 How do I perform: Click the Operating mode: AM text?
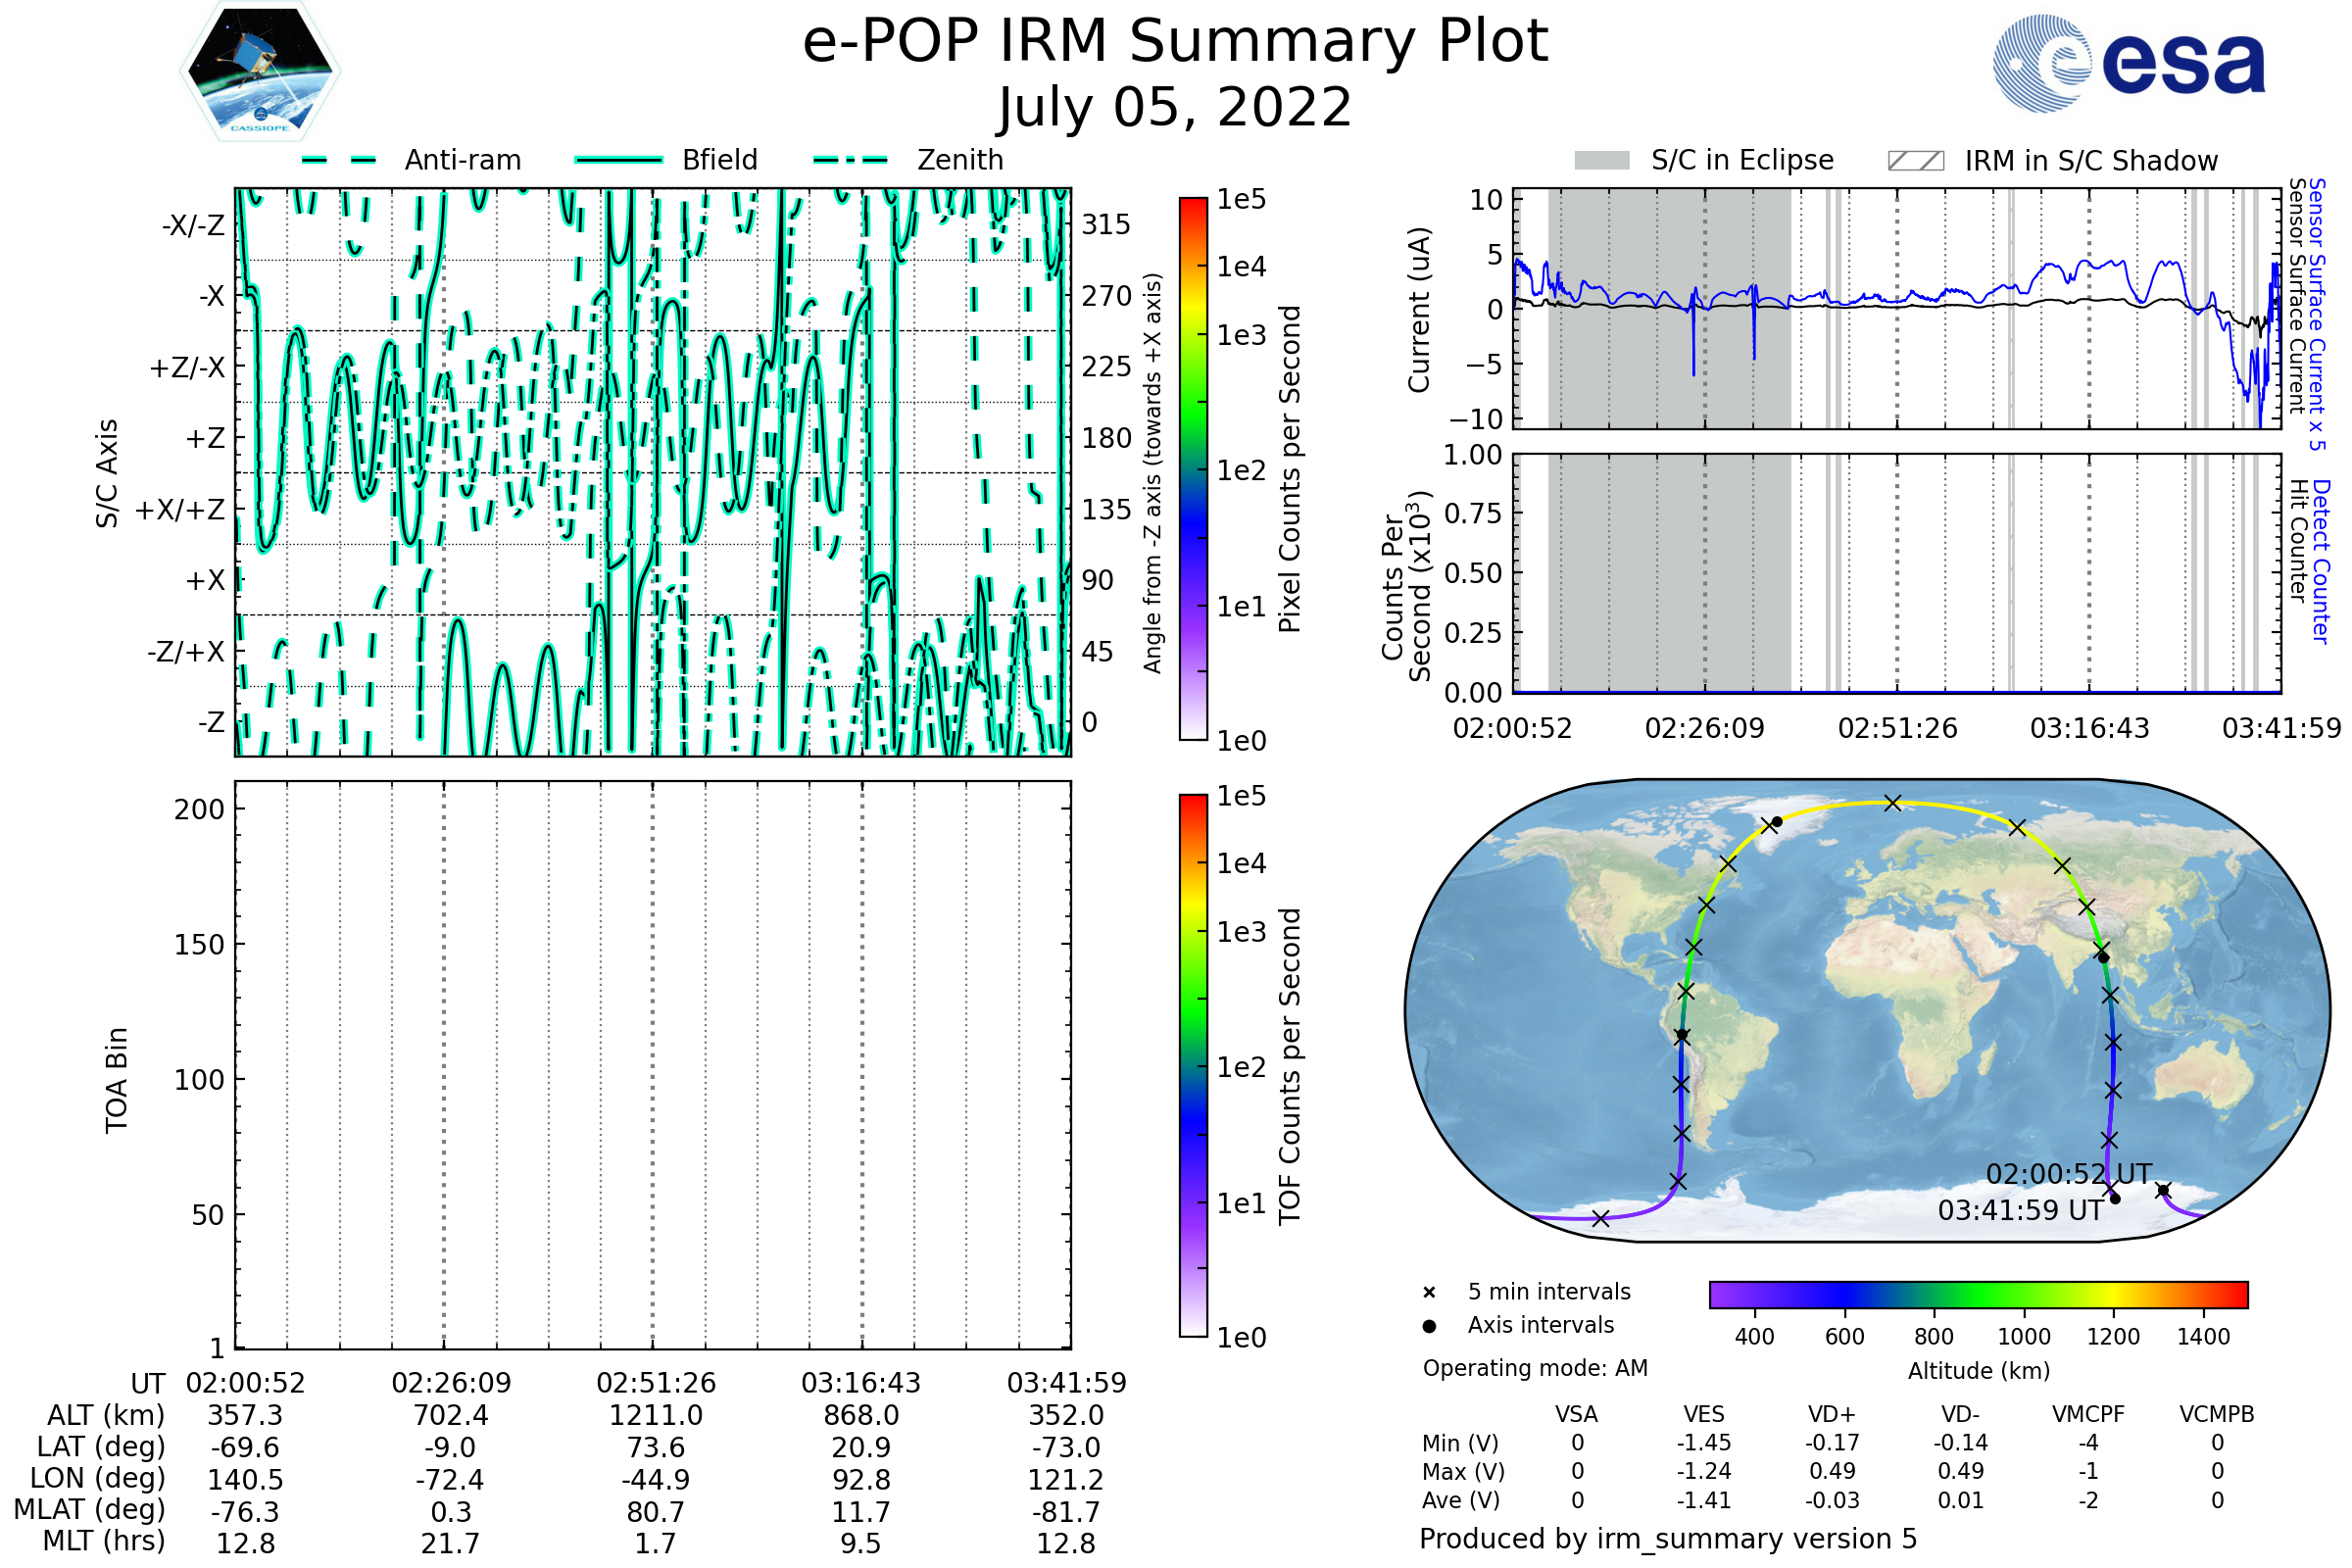(1535, 1368)
